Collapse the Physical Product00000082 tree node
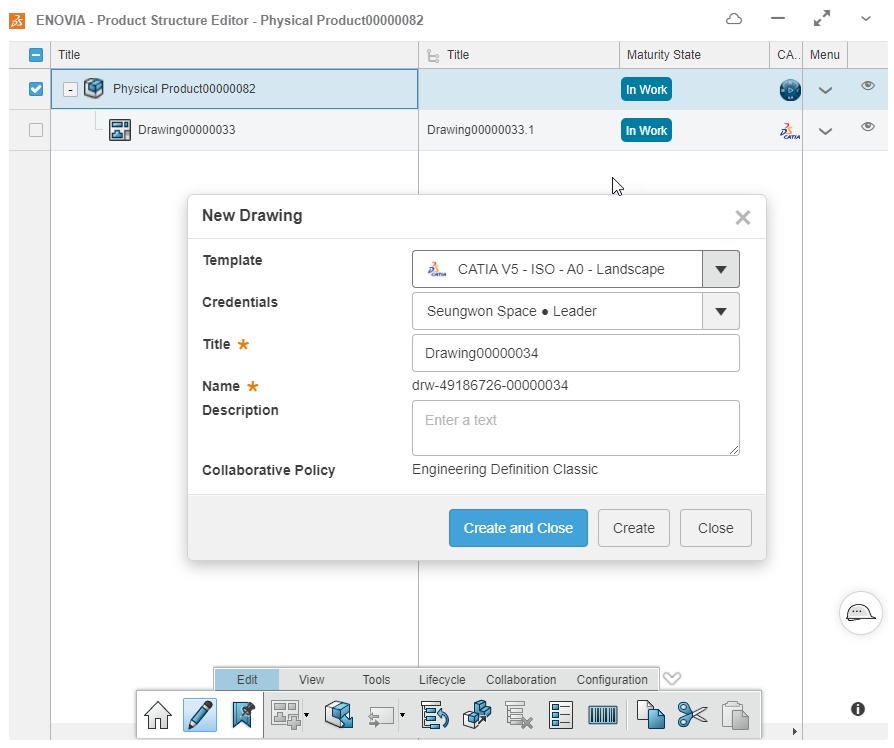 pyautogui.click(x=70, y=90)
